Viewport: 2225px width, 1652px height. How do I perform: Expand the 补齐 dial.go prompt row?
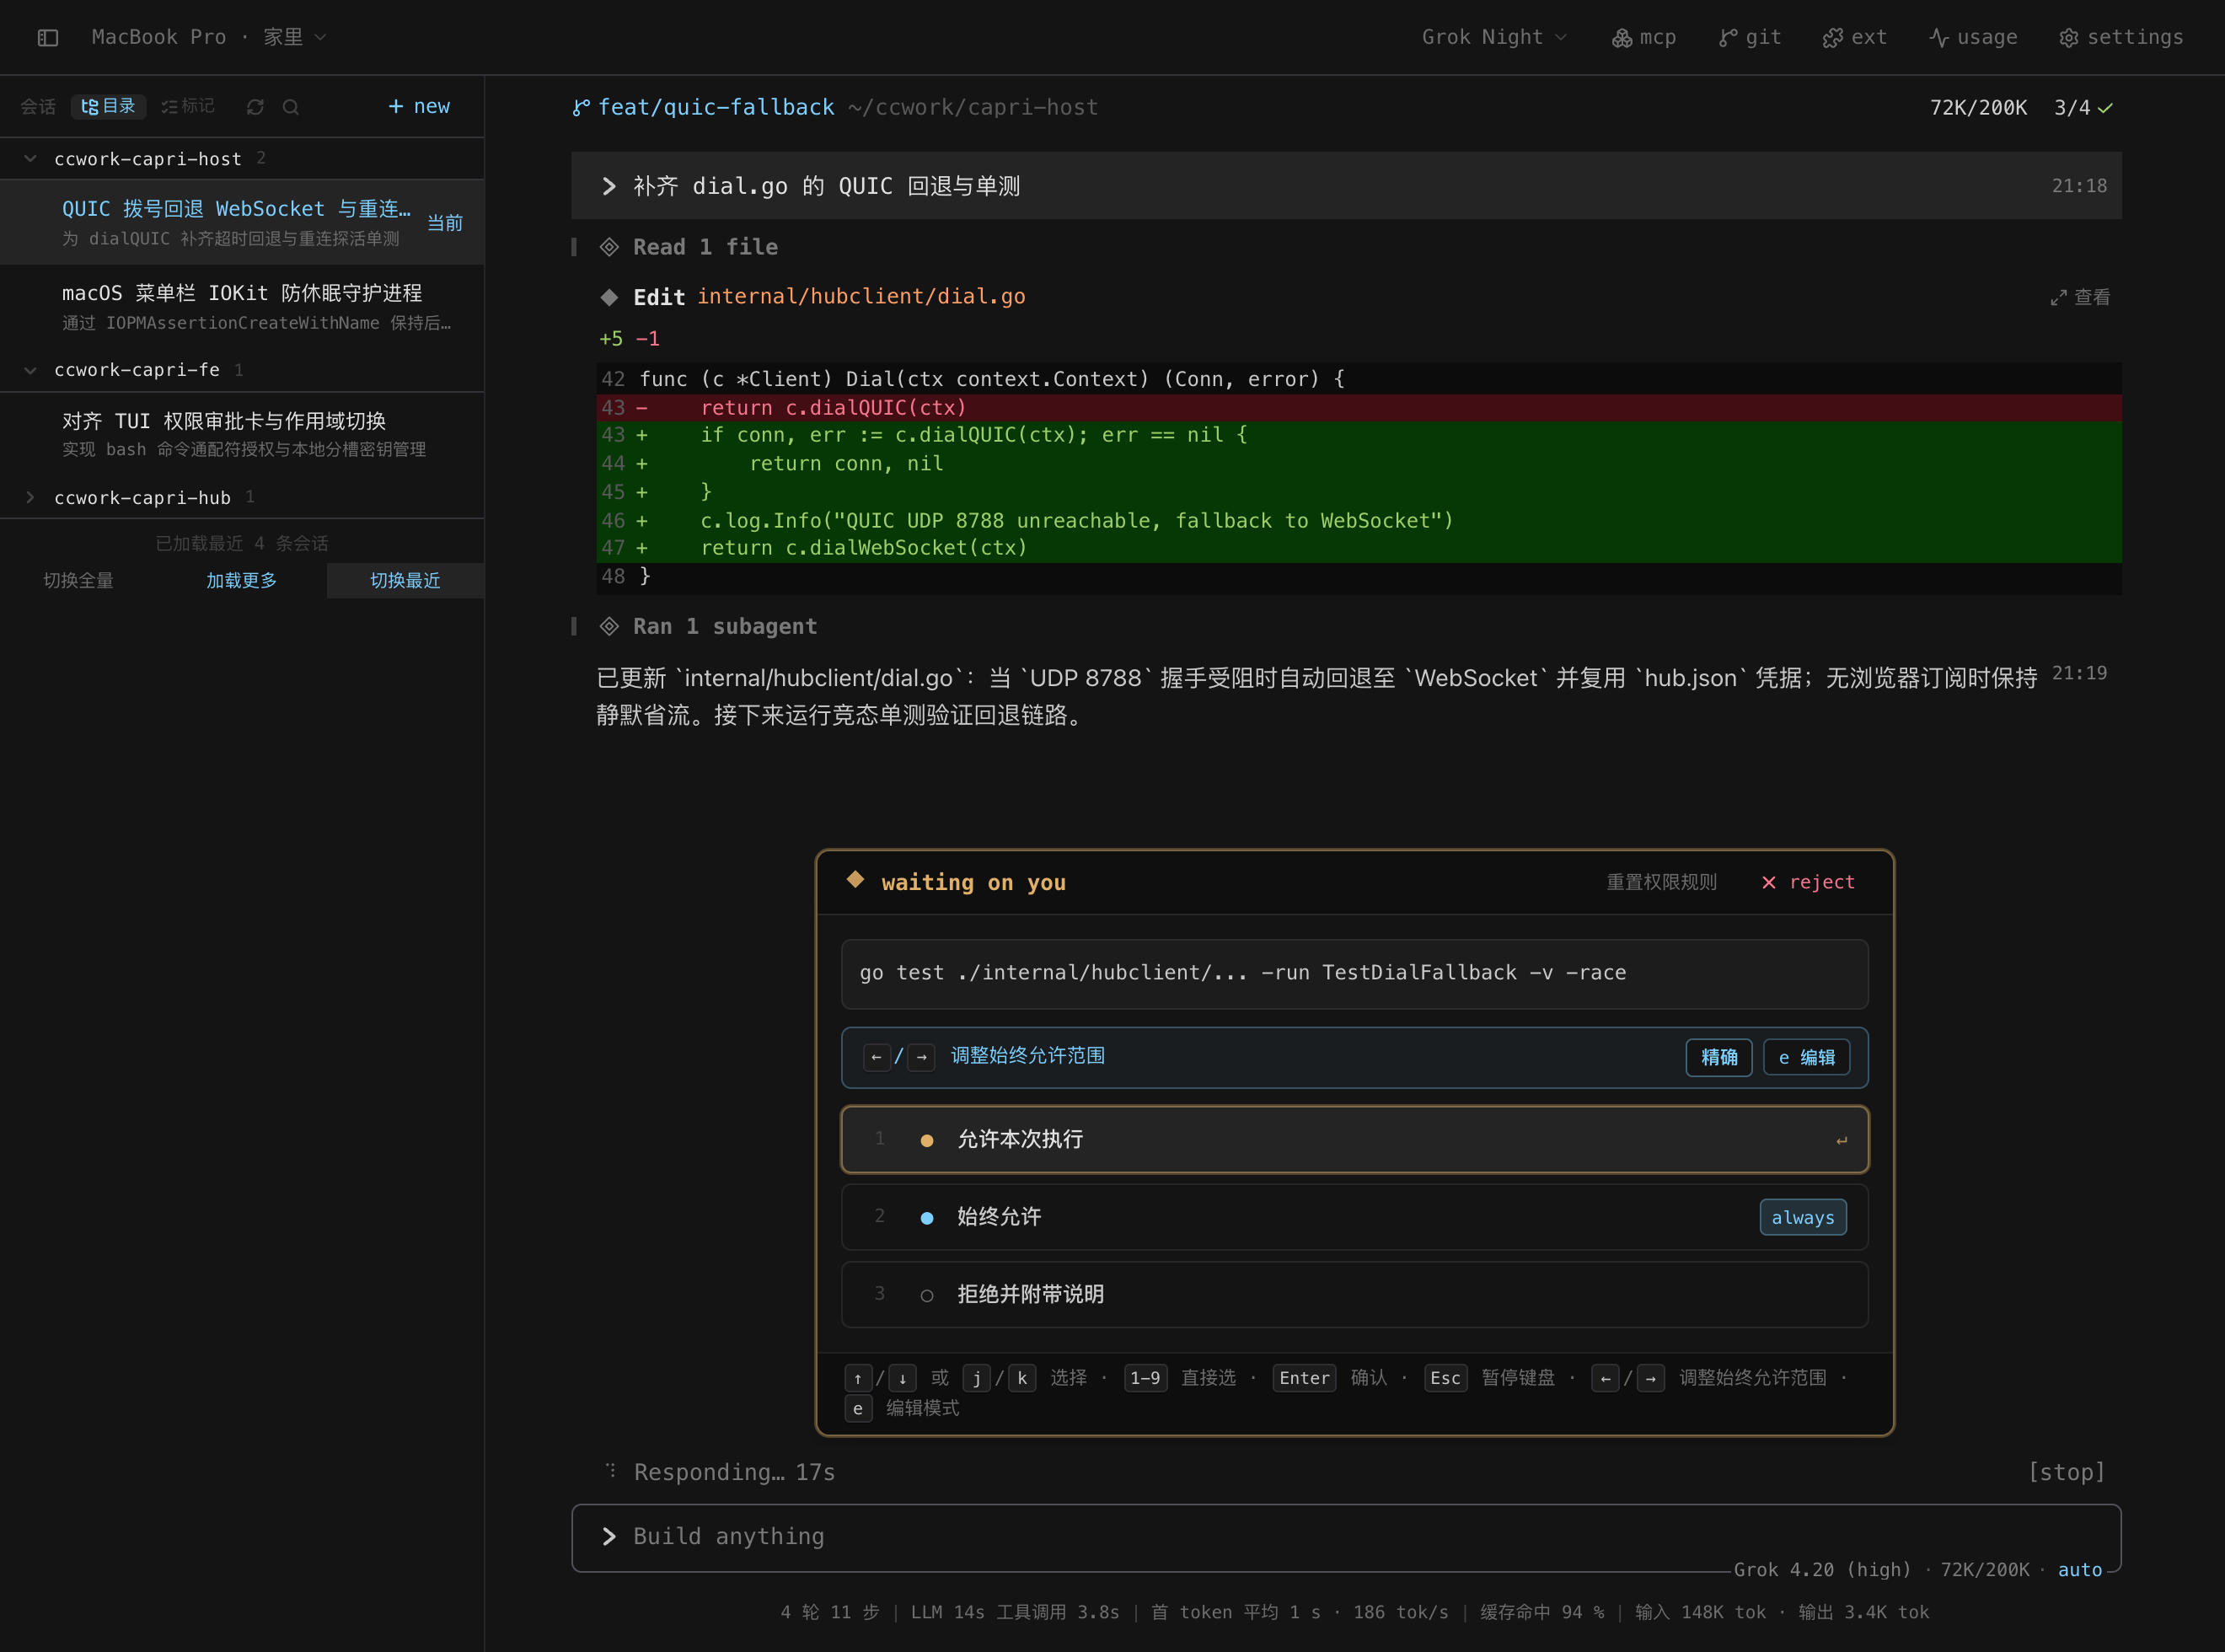point(1346,186)
